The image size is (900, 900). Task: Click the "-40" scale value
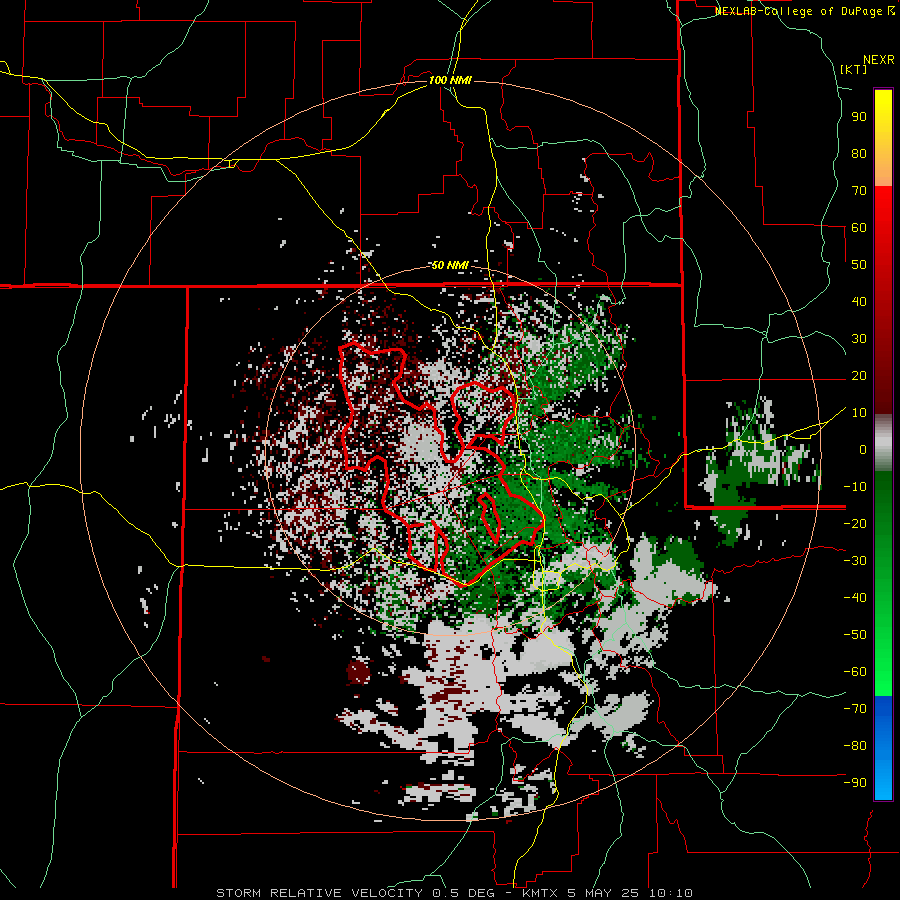[855, 598]
